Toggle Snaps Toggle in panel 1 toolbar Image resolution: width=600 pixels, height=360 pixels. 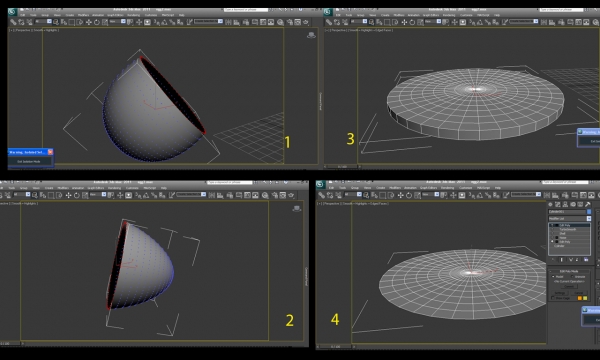pos(157,22)
